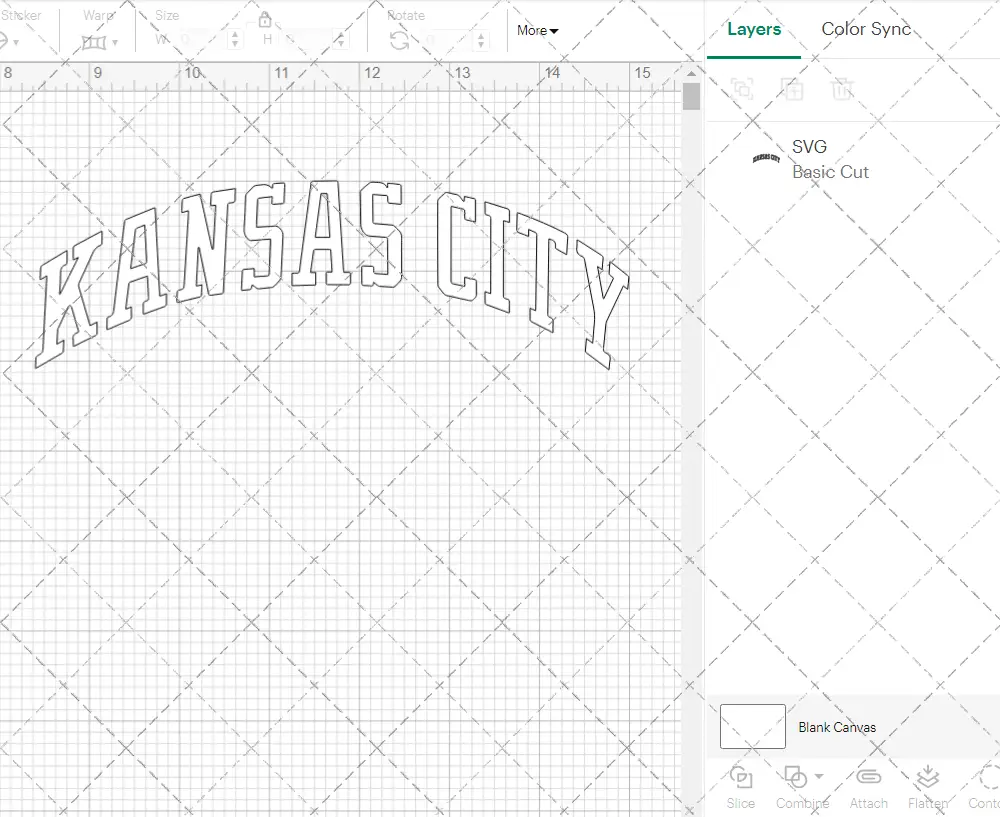The height and width of the screenshot is (817, 1000).
Task: Expand the Combine dropdown arrow
Action: click(x=819, y=776)
